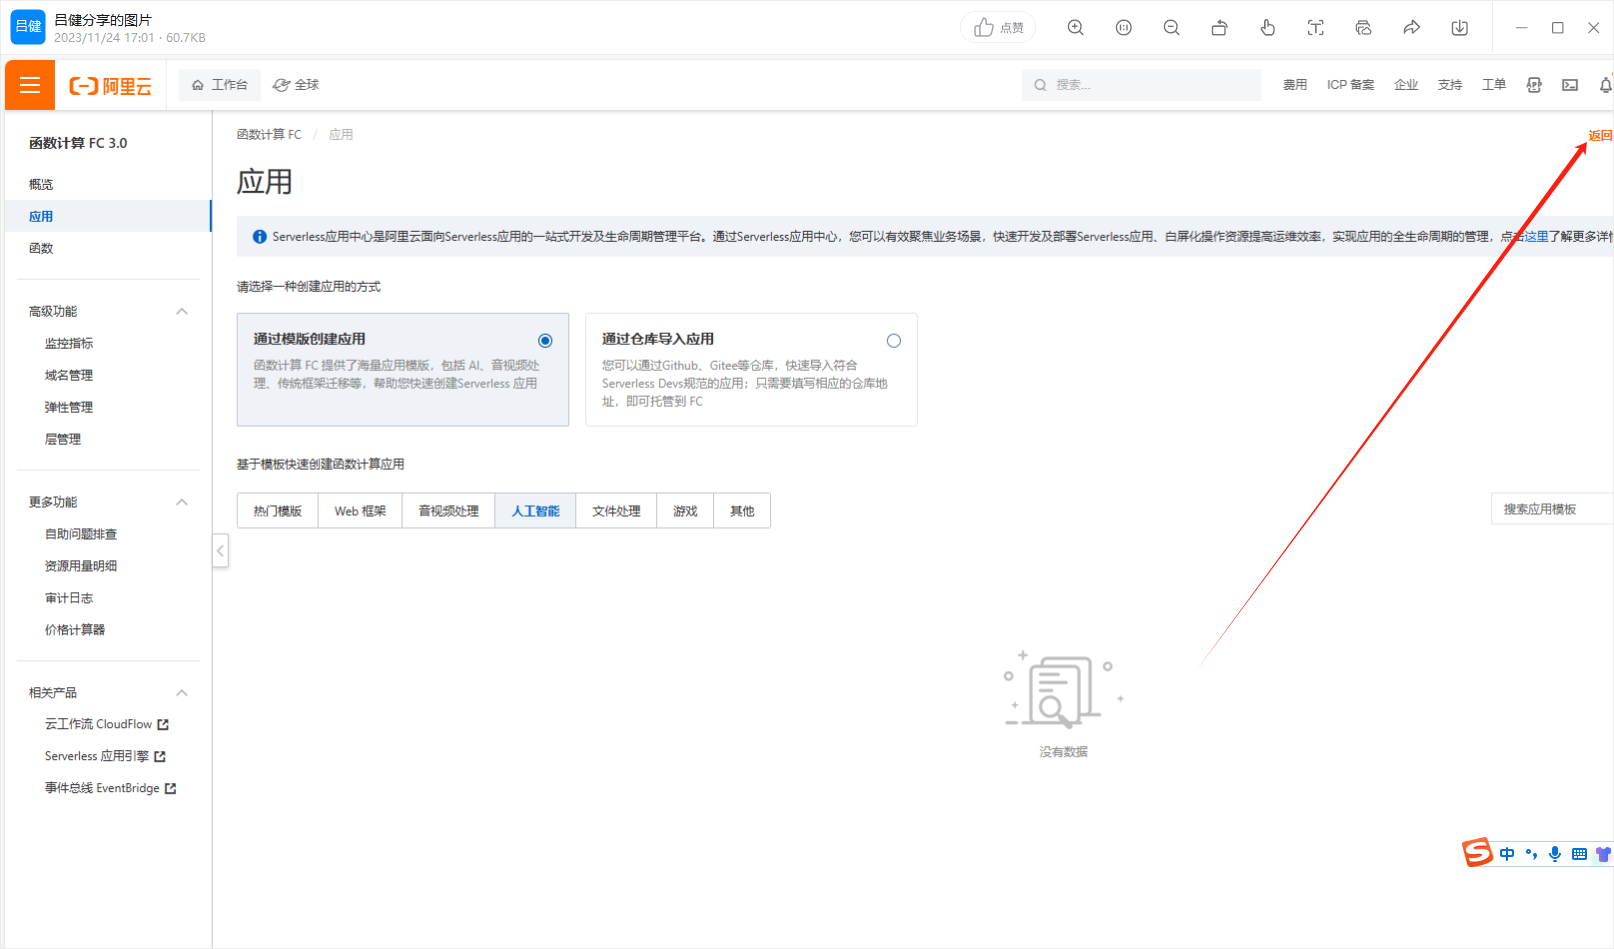
Task: Open the 企业 menu
Action: (x=1406, y=85)
